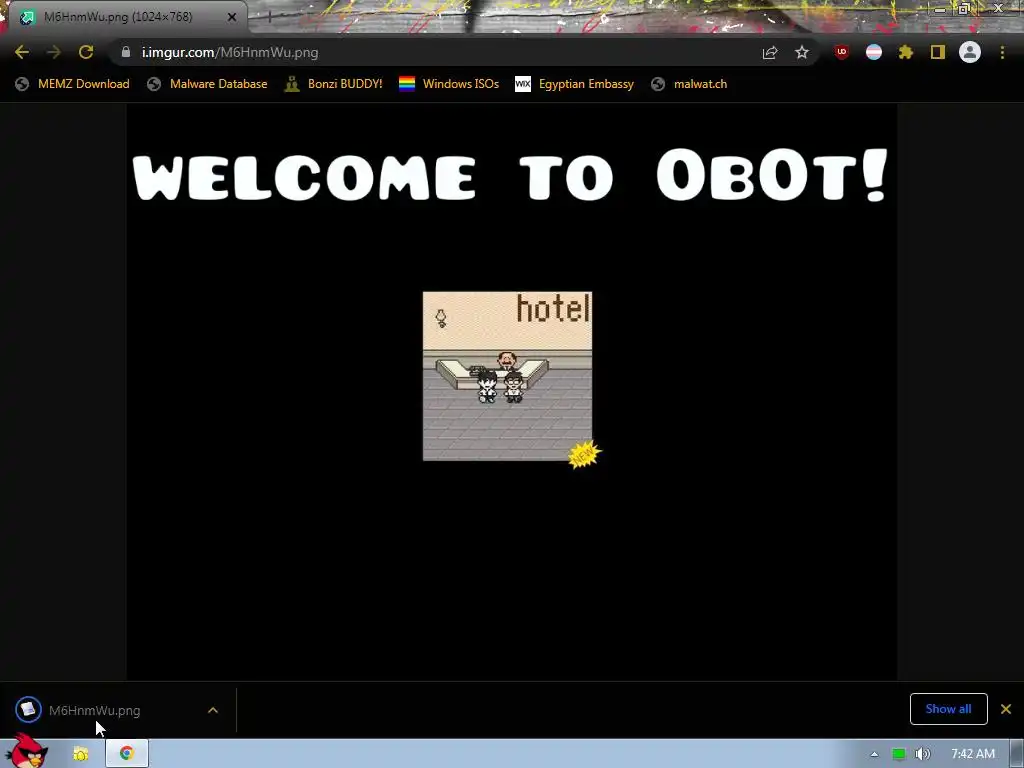
Task: Expand the M6HnmWu.png download options chevron
Action: (x=213, y=710)
